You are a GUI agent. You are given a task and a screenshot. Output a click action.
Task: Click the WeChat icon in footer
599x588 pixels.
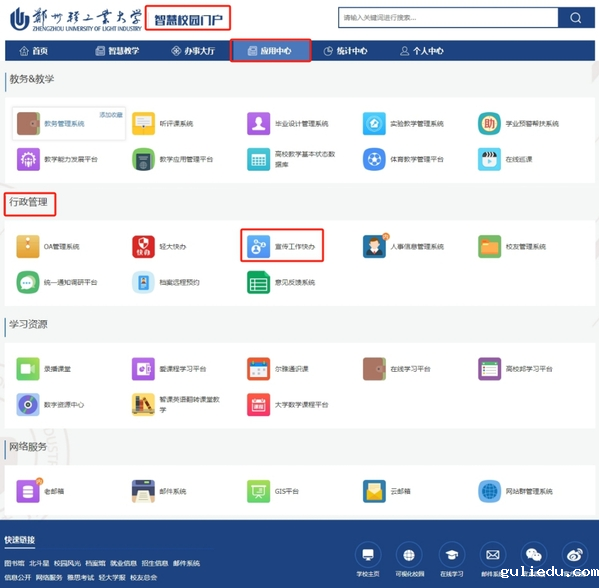point(534,554)
